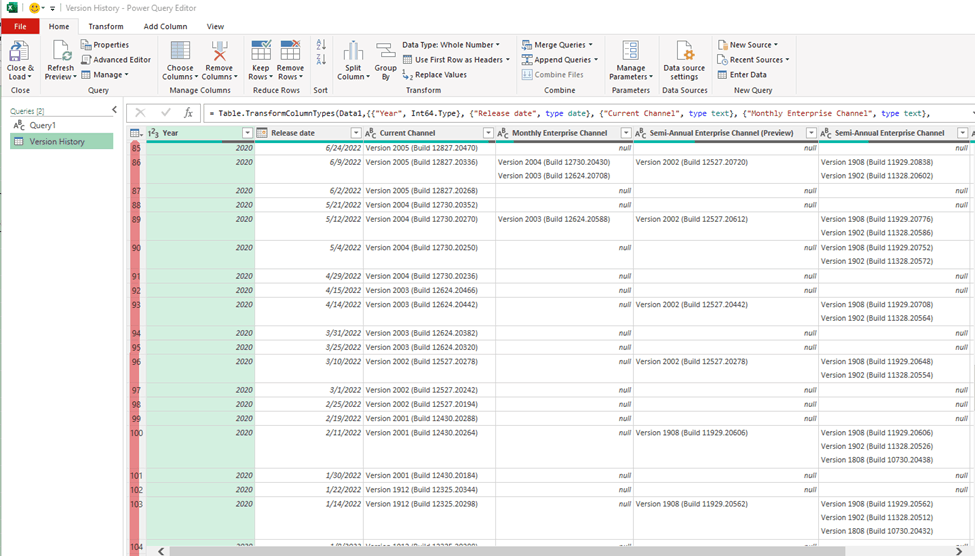Screen dimensions: 975x556
Task: Open Quick Access Toolbar customize dropdown
Action: 52,8
